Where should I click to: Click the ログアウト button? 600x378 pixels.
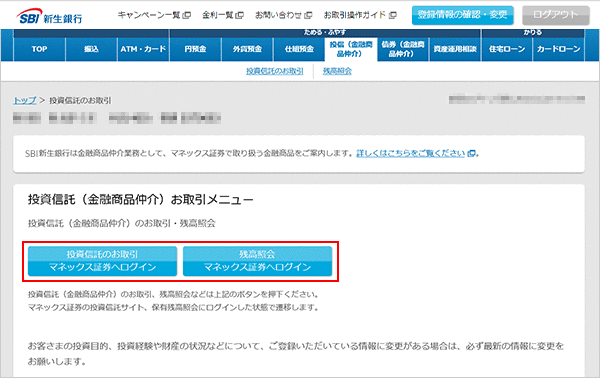click(x=556, y=15)
